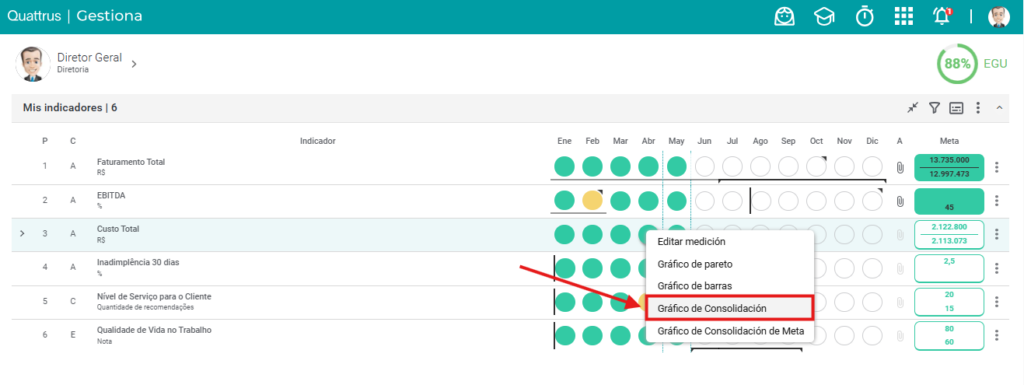This screenshot has height=385, width=1024.
Task: Click EBITDA March green circle
Action: point(620,200)
